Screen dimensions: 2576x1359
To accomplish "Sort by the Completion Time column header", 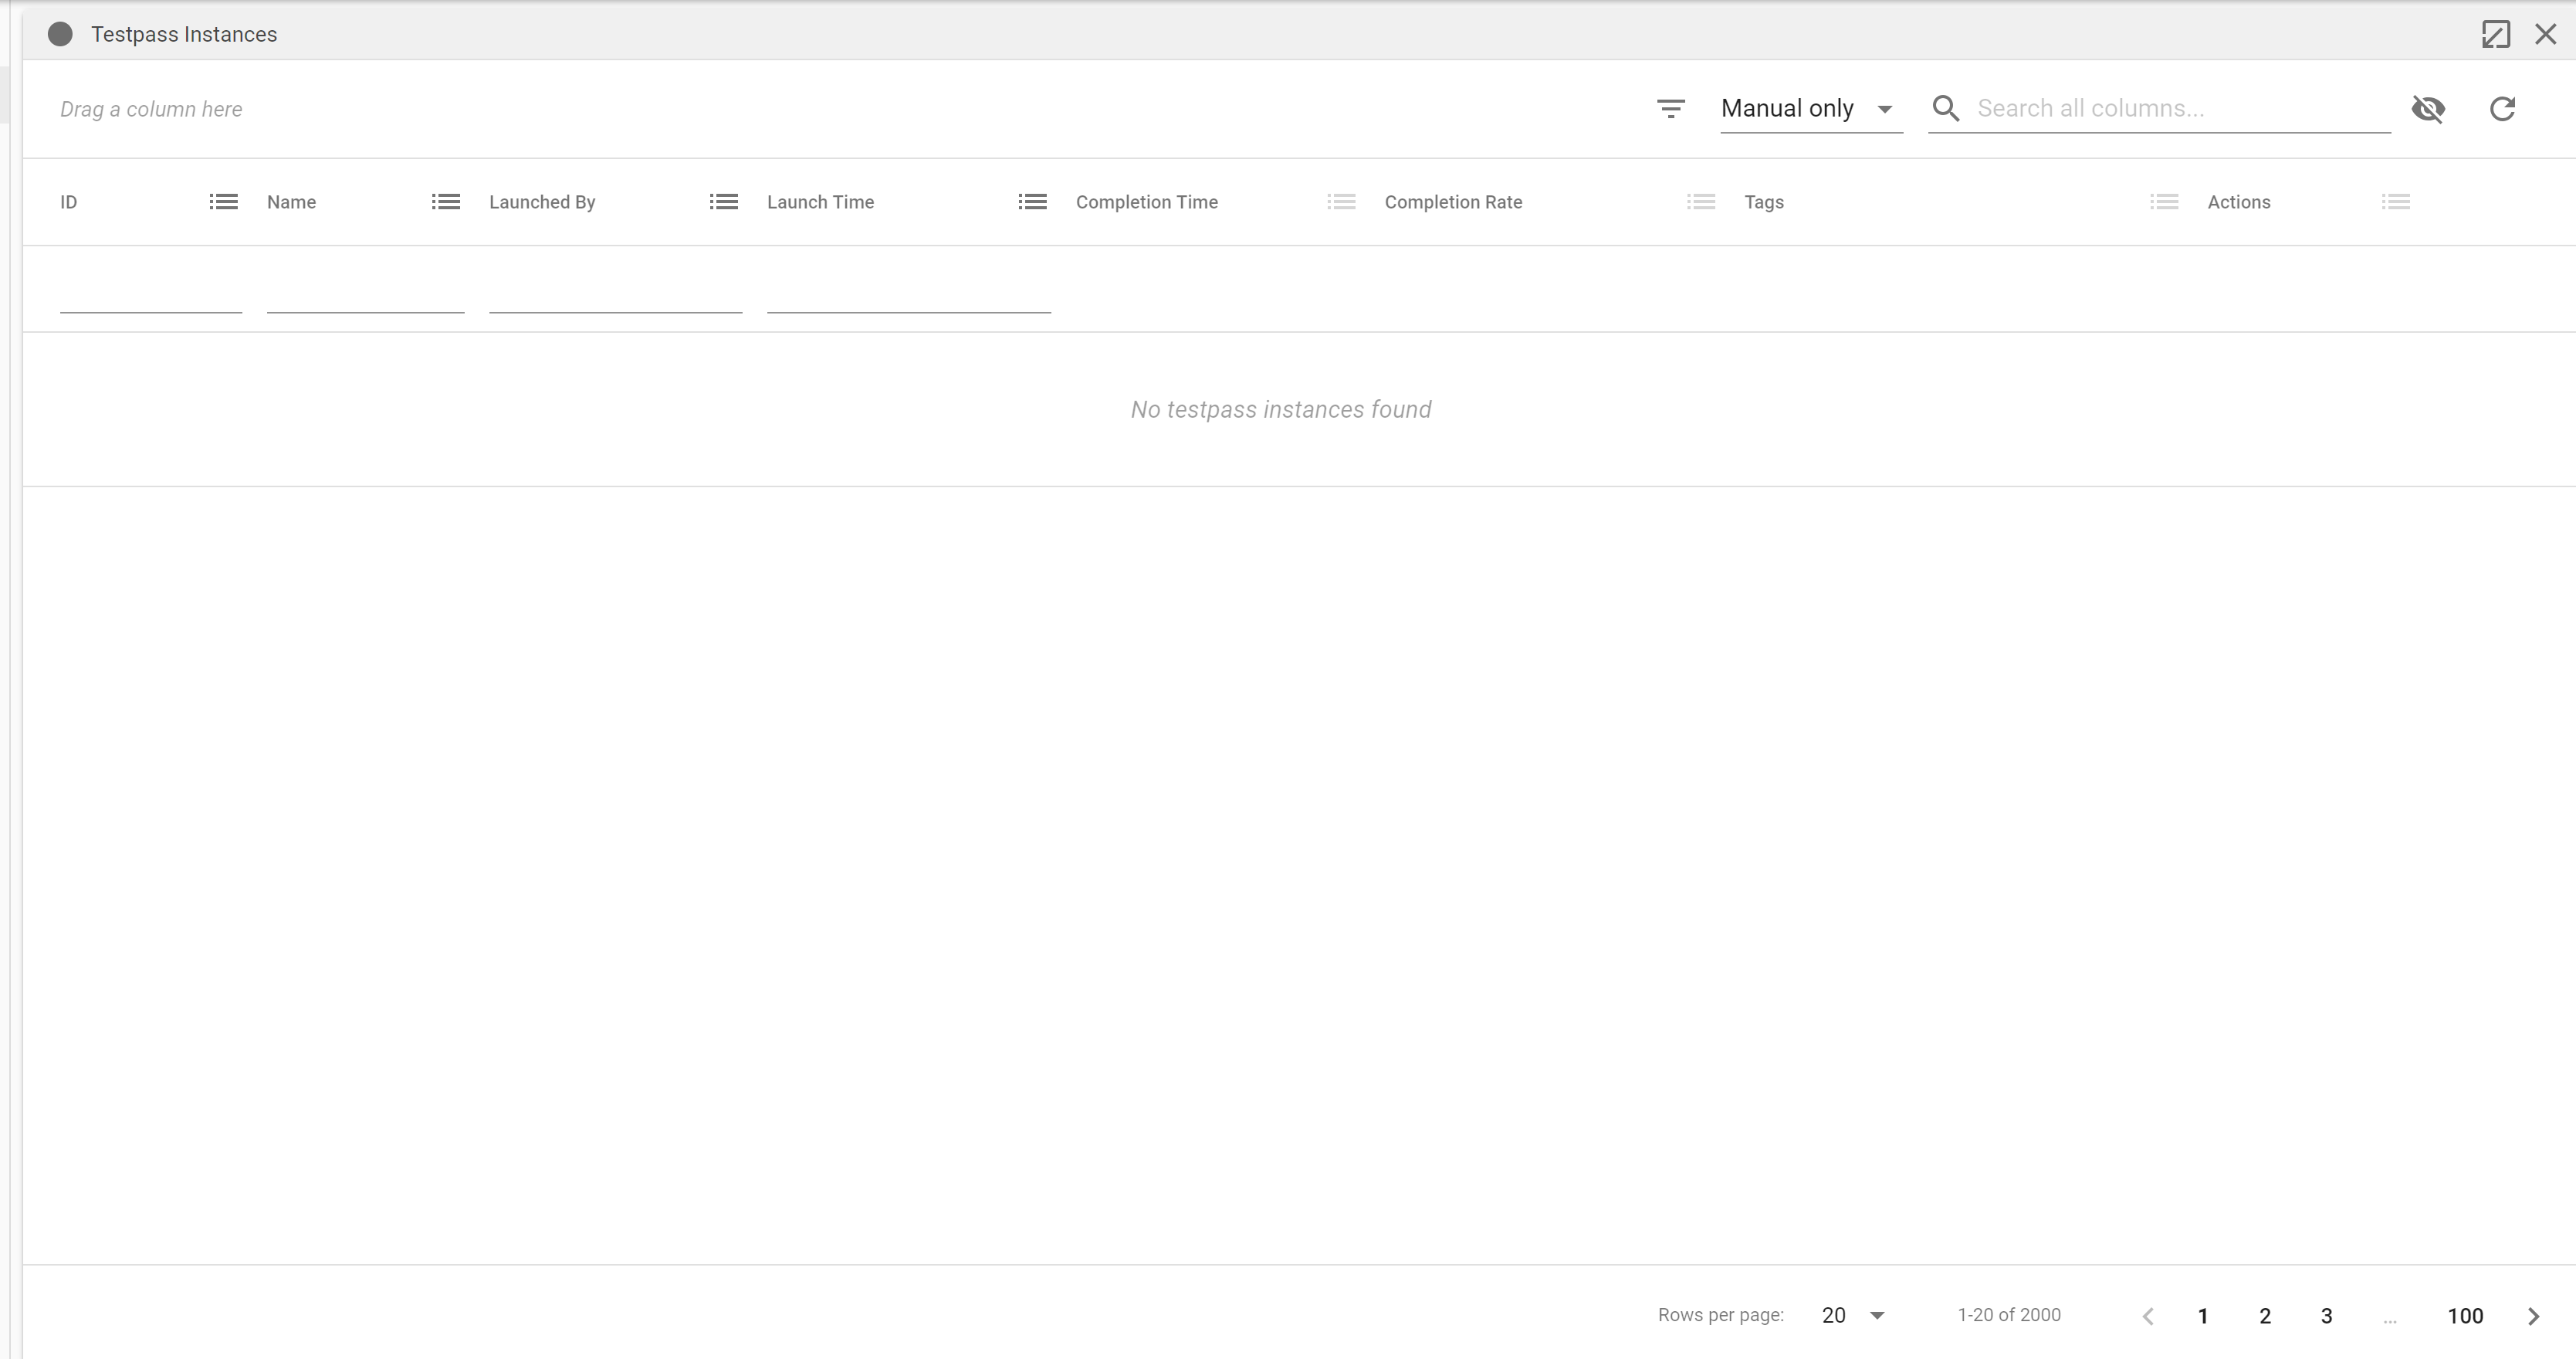I will pyautogui.click(x=1146, y=201).
